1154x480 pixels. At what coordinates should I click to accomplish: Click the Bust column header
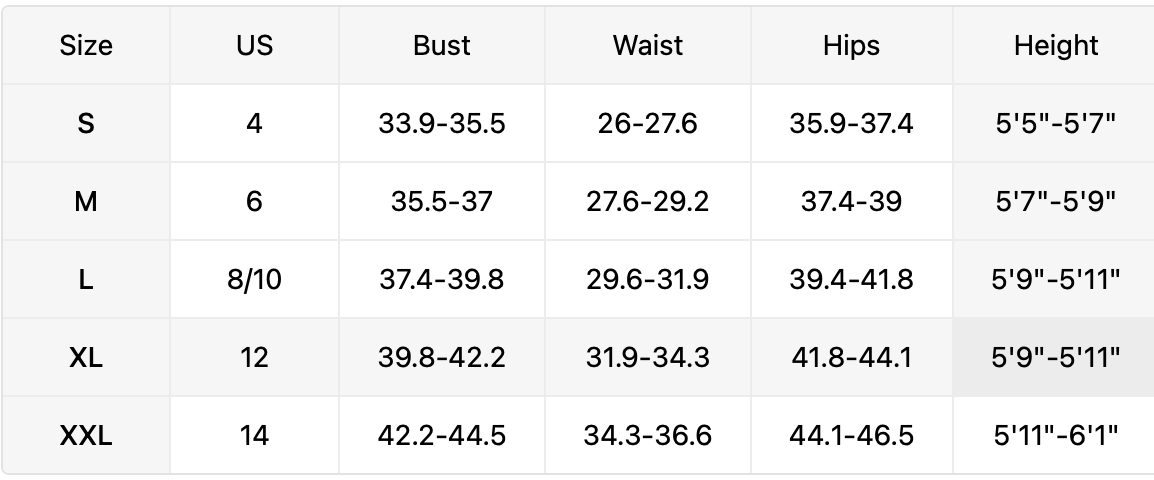point(441,45)
